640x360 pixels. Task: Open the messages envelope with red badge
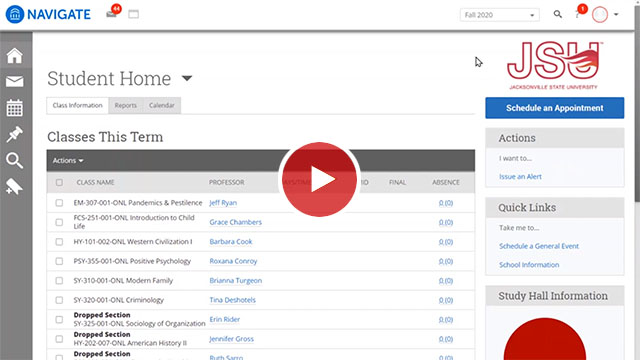(111, 14)
